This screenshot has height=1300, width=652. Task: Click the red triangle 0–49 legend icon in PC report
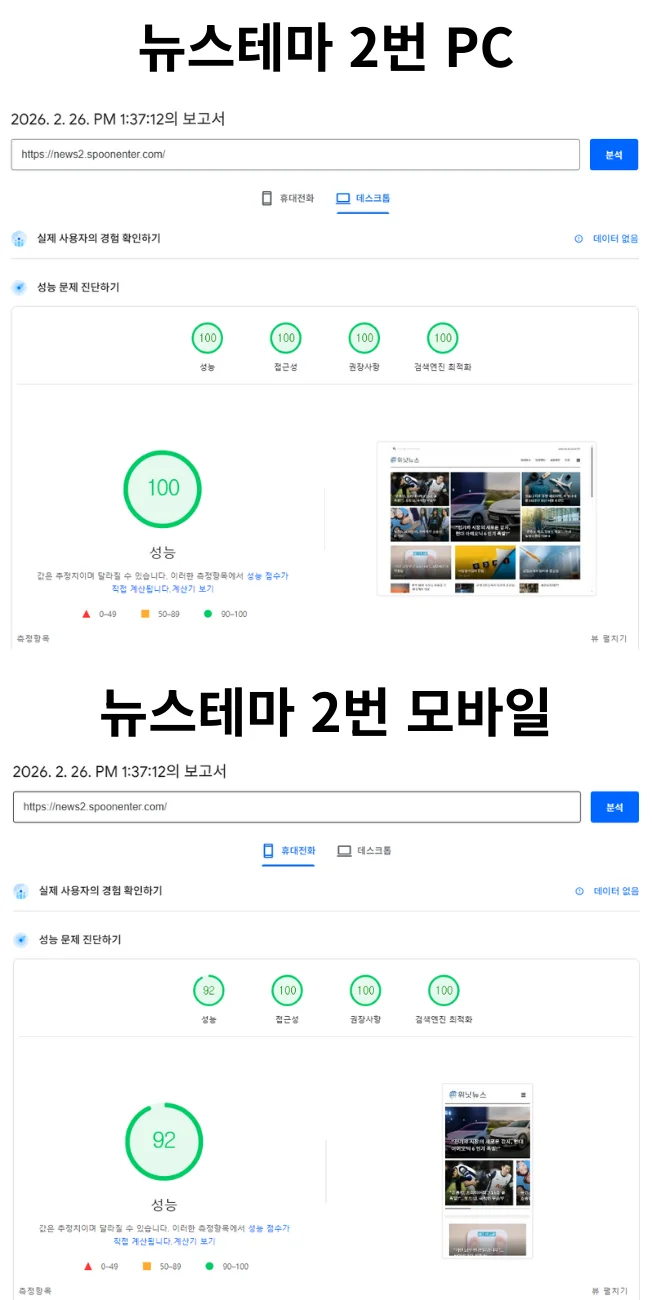(x=86, y=614)
